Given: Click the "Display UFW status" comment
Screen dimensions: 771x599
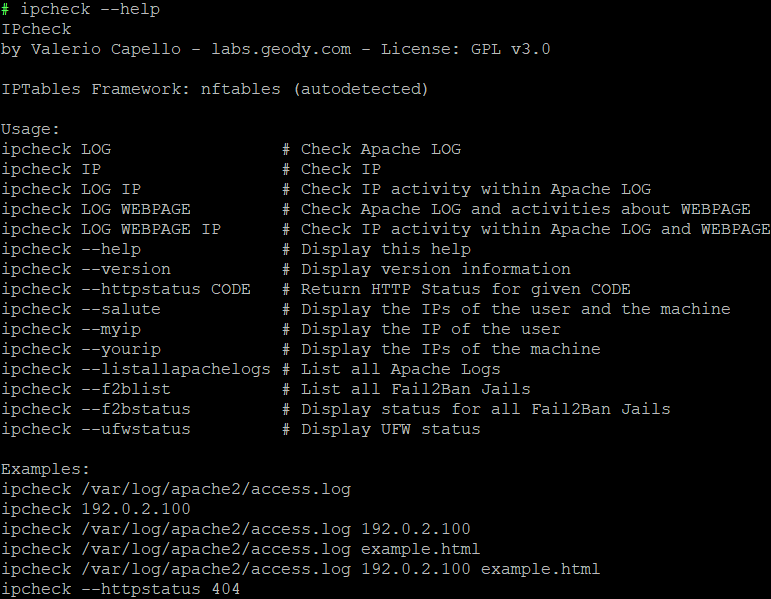Looking at the screenshot, I should coord(391,429).
